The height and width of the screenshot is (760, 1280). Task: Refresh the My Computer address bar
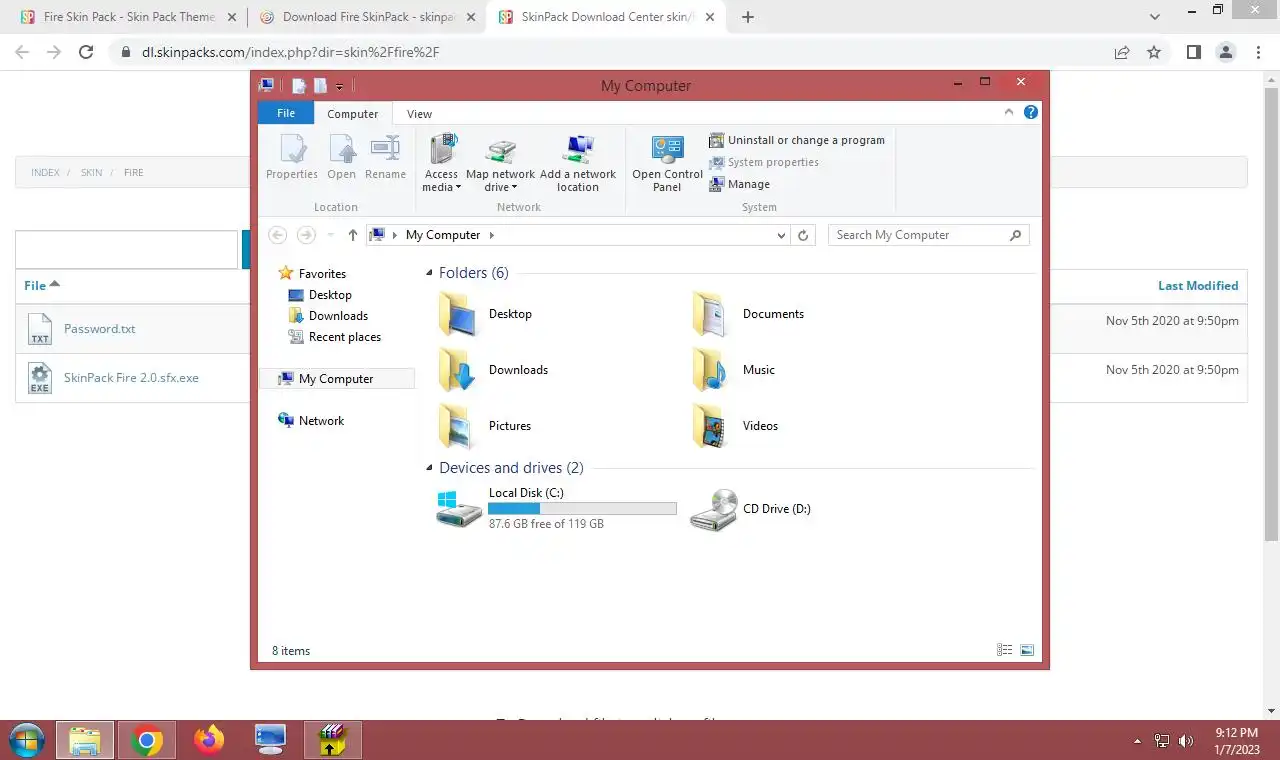click(803, 235)
